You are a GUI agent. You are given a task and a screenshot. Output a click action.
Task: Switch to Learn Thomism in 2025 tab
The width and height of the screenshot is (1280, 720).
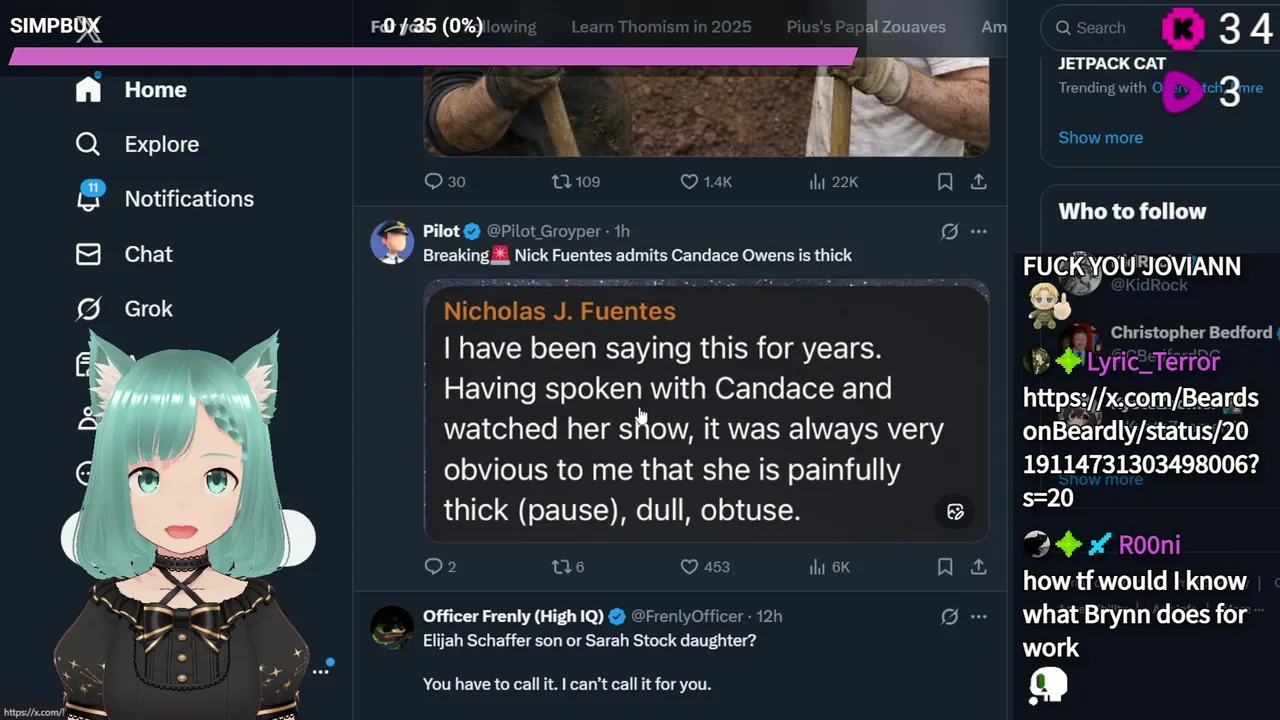(661, 27)
